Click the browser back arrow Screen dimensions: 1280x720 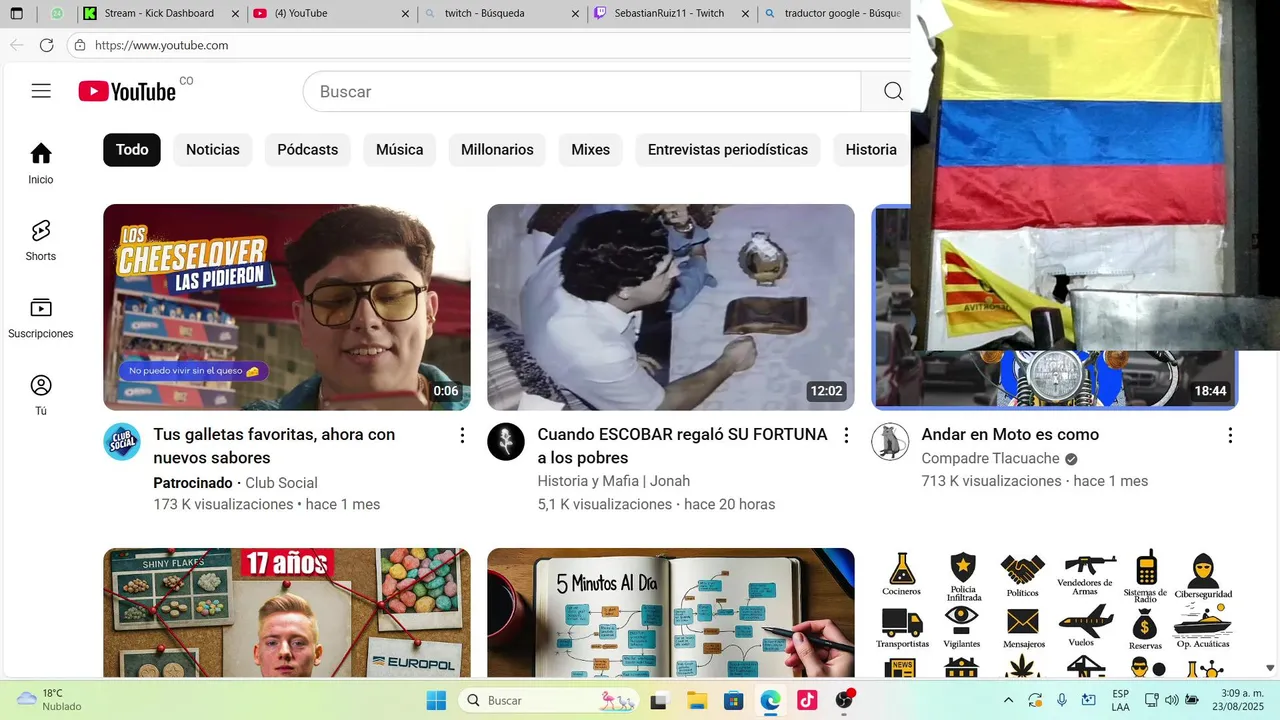click(x=16, y=45)
